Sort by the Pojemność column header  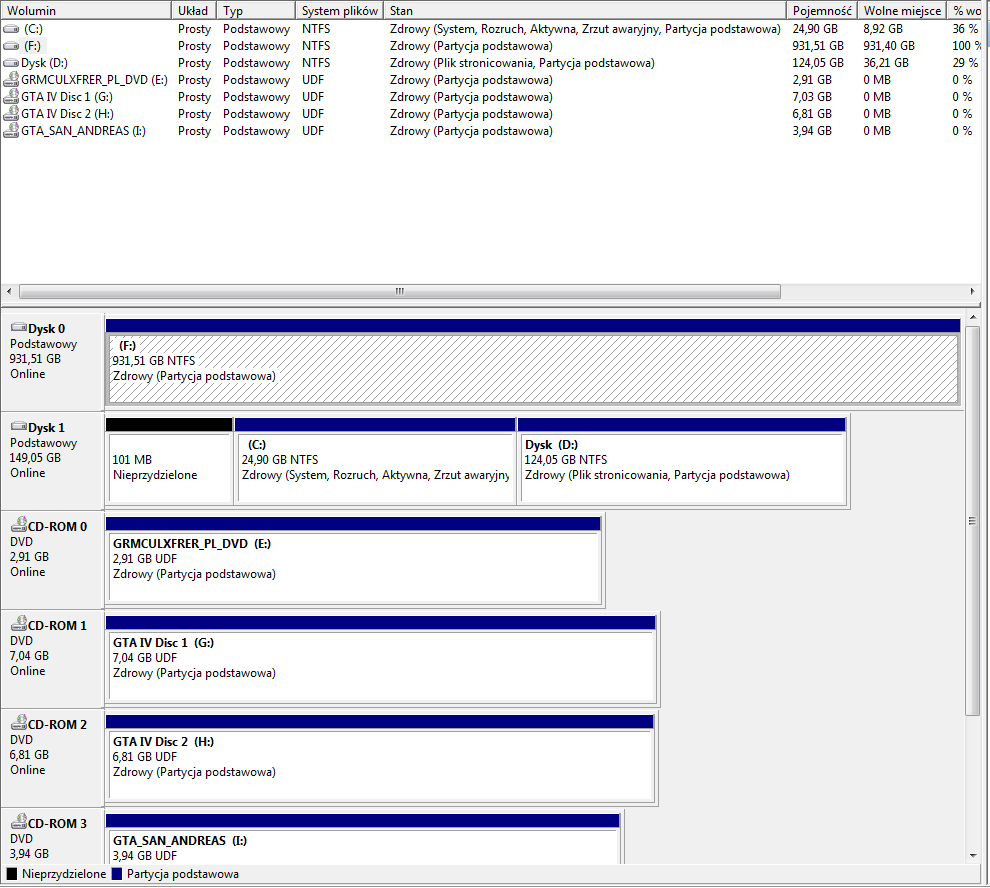point(822,11)
